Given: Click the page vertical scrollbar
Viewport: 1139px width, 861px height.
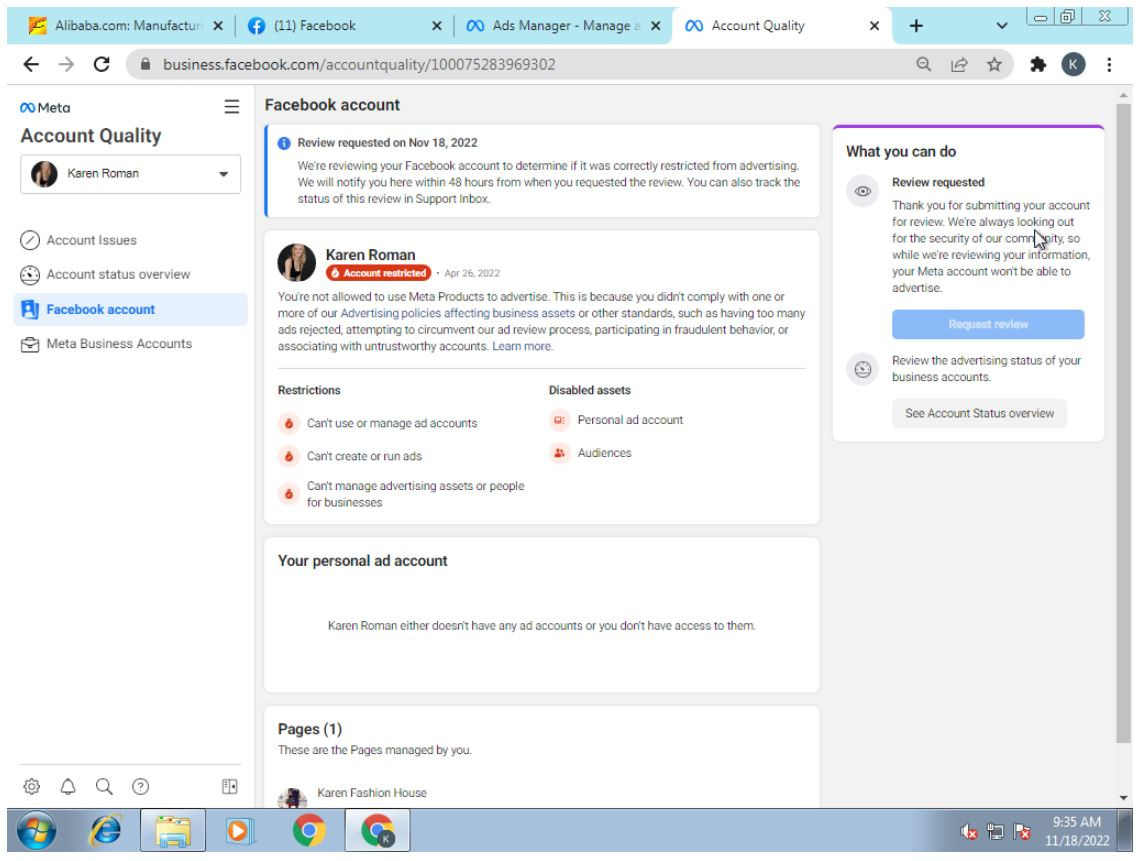Looking at the screenshot, I should [x=1123, y=421].
